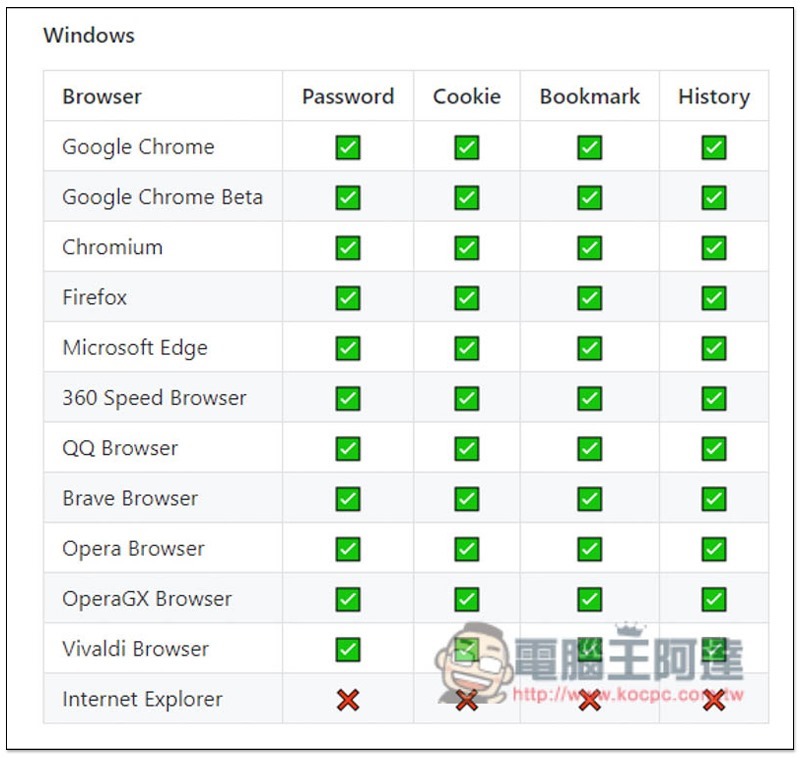
Task: Click the Firefox Cookie green checkmark
Action: tap(466, 297)
